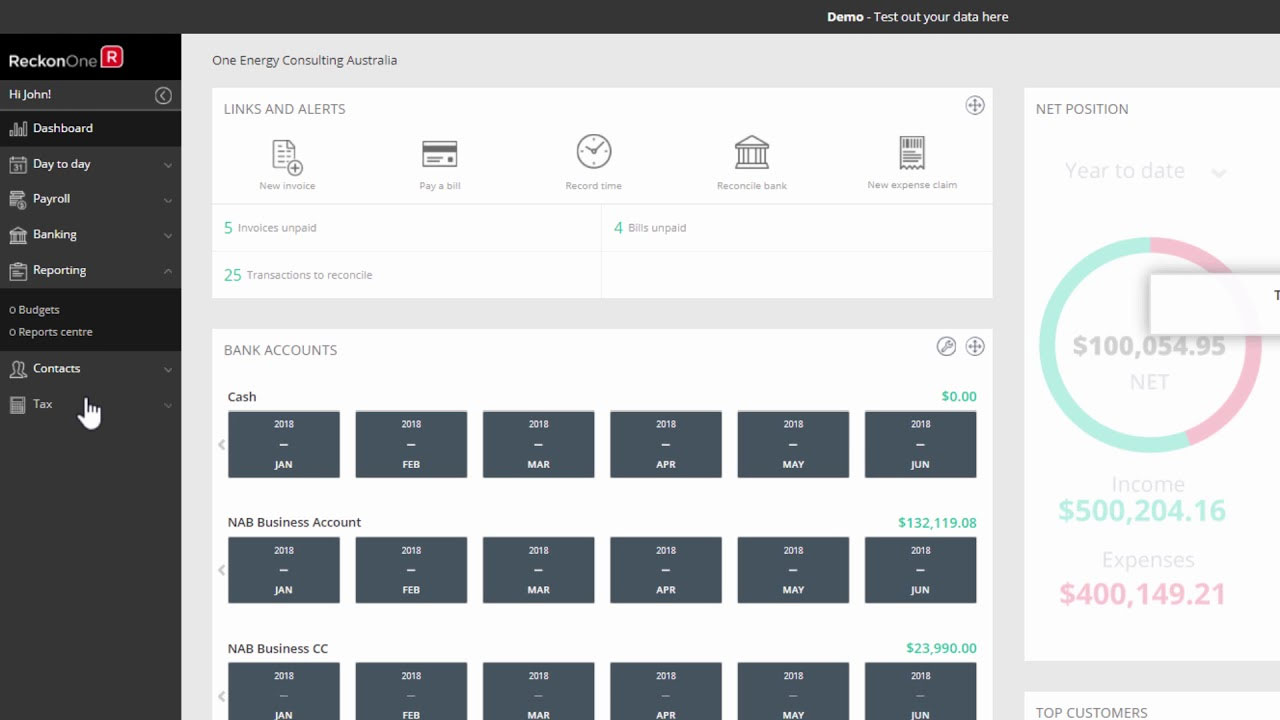The width and height of the screenshot is (1280, 720).
Task: Collapse the Reporting menu
Action: pos(90,270)
